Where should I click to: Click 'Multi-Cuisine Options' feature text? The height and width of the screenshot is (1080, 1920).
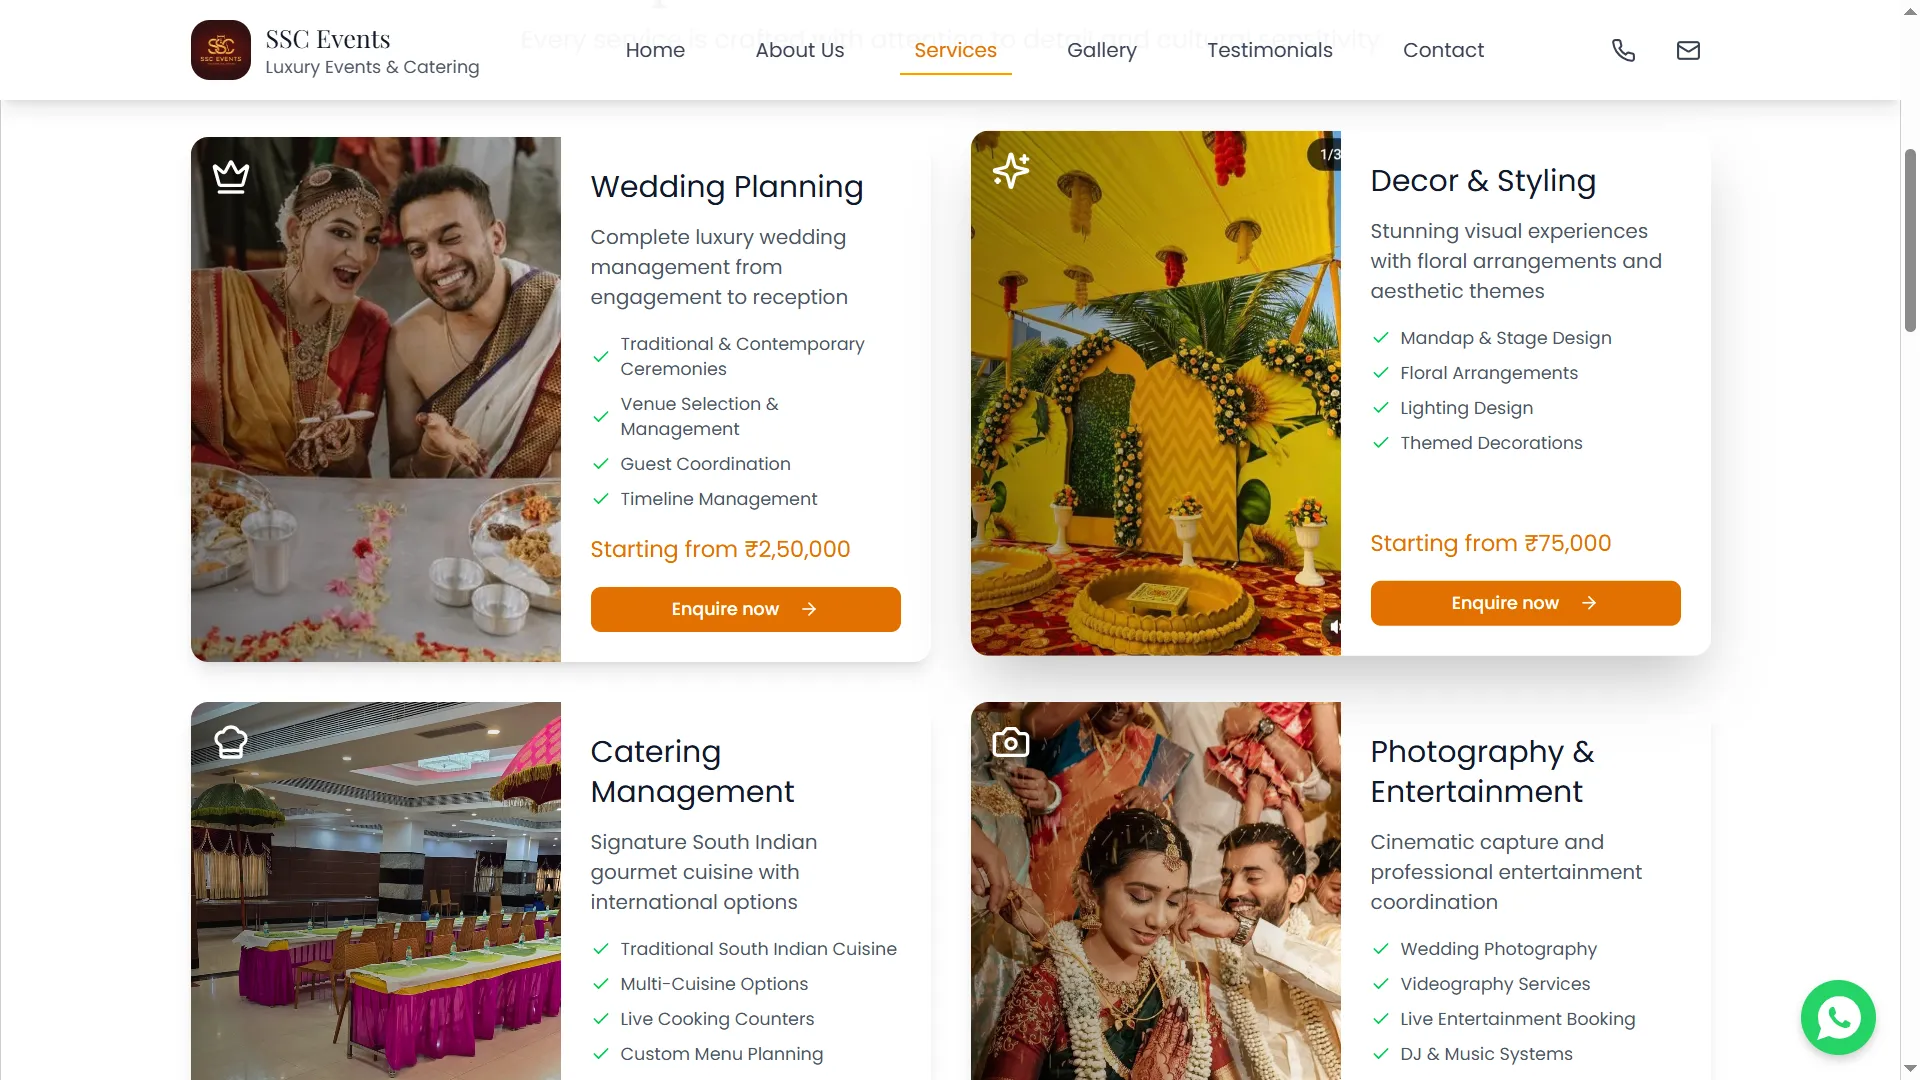(x=714, y=984)
